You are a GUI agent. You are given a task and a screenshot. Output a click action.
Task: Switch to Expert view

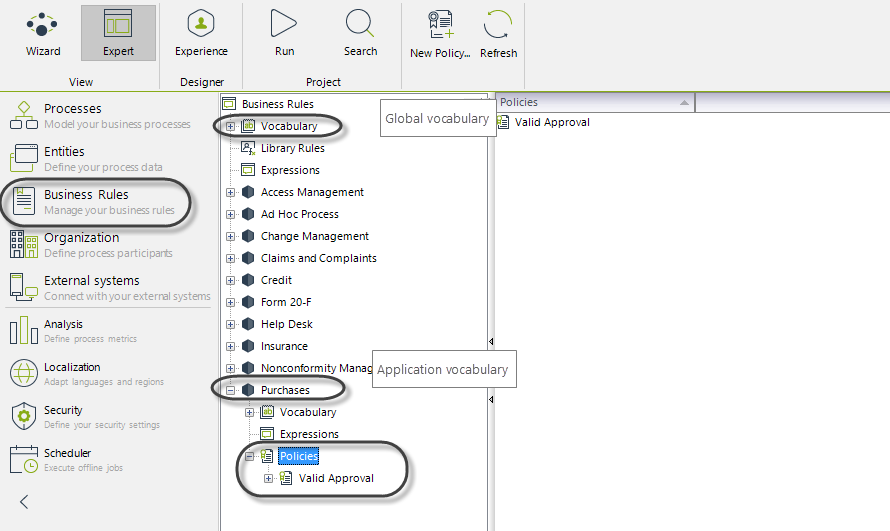118,33
